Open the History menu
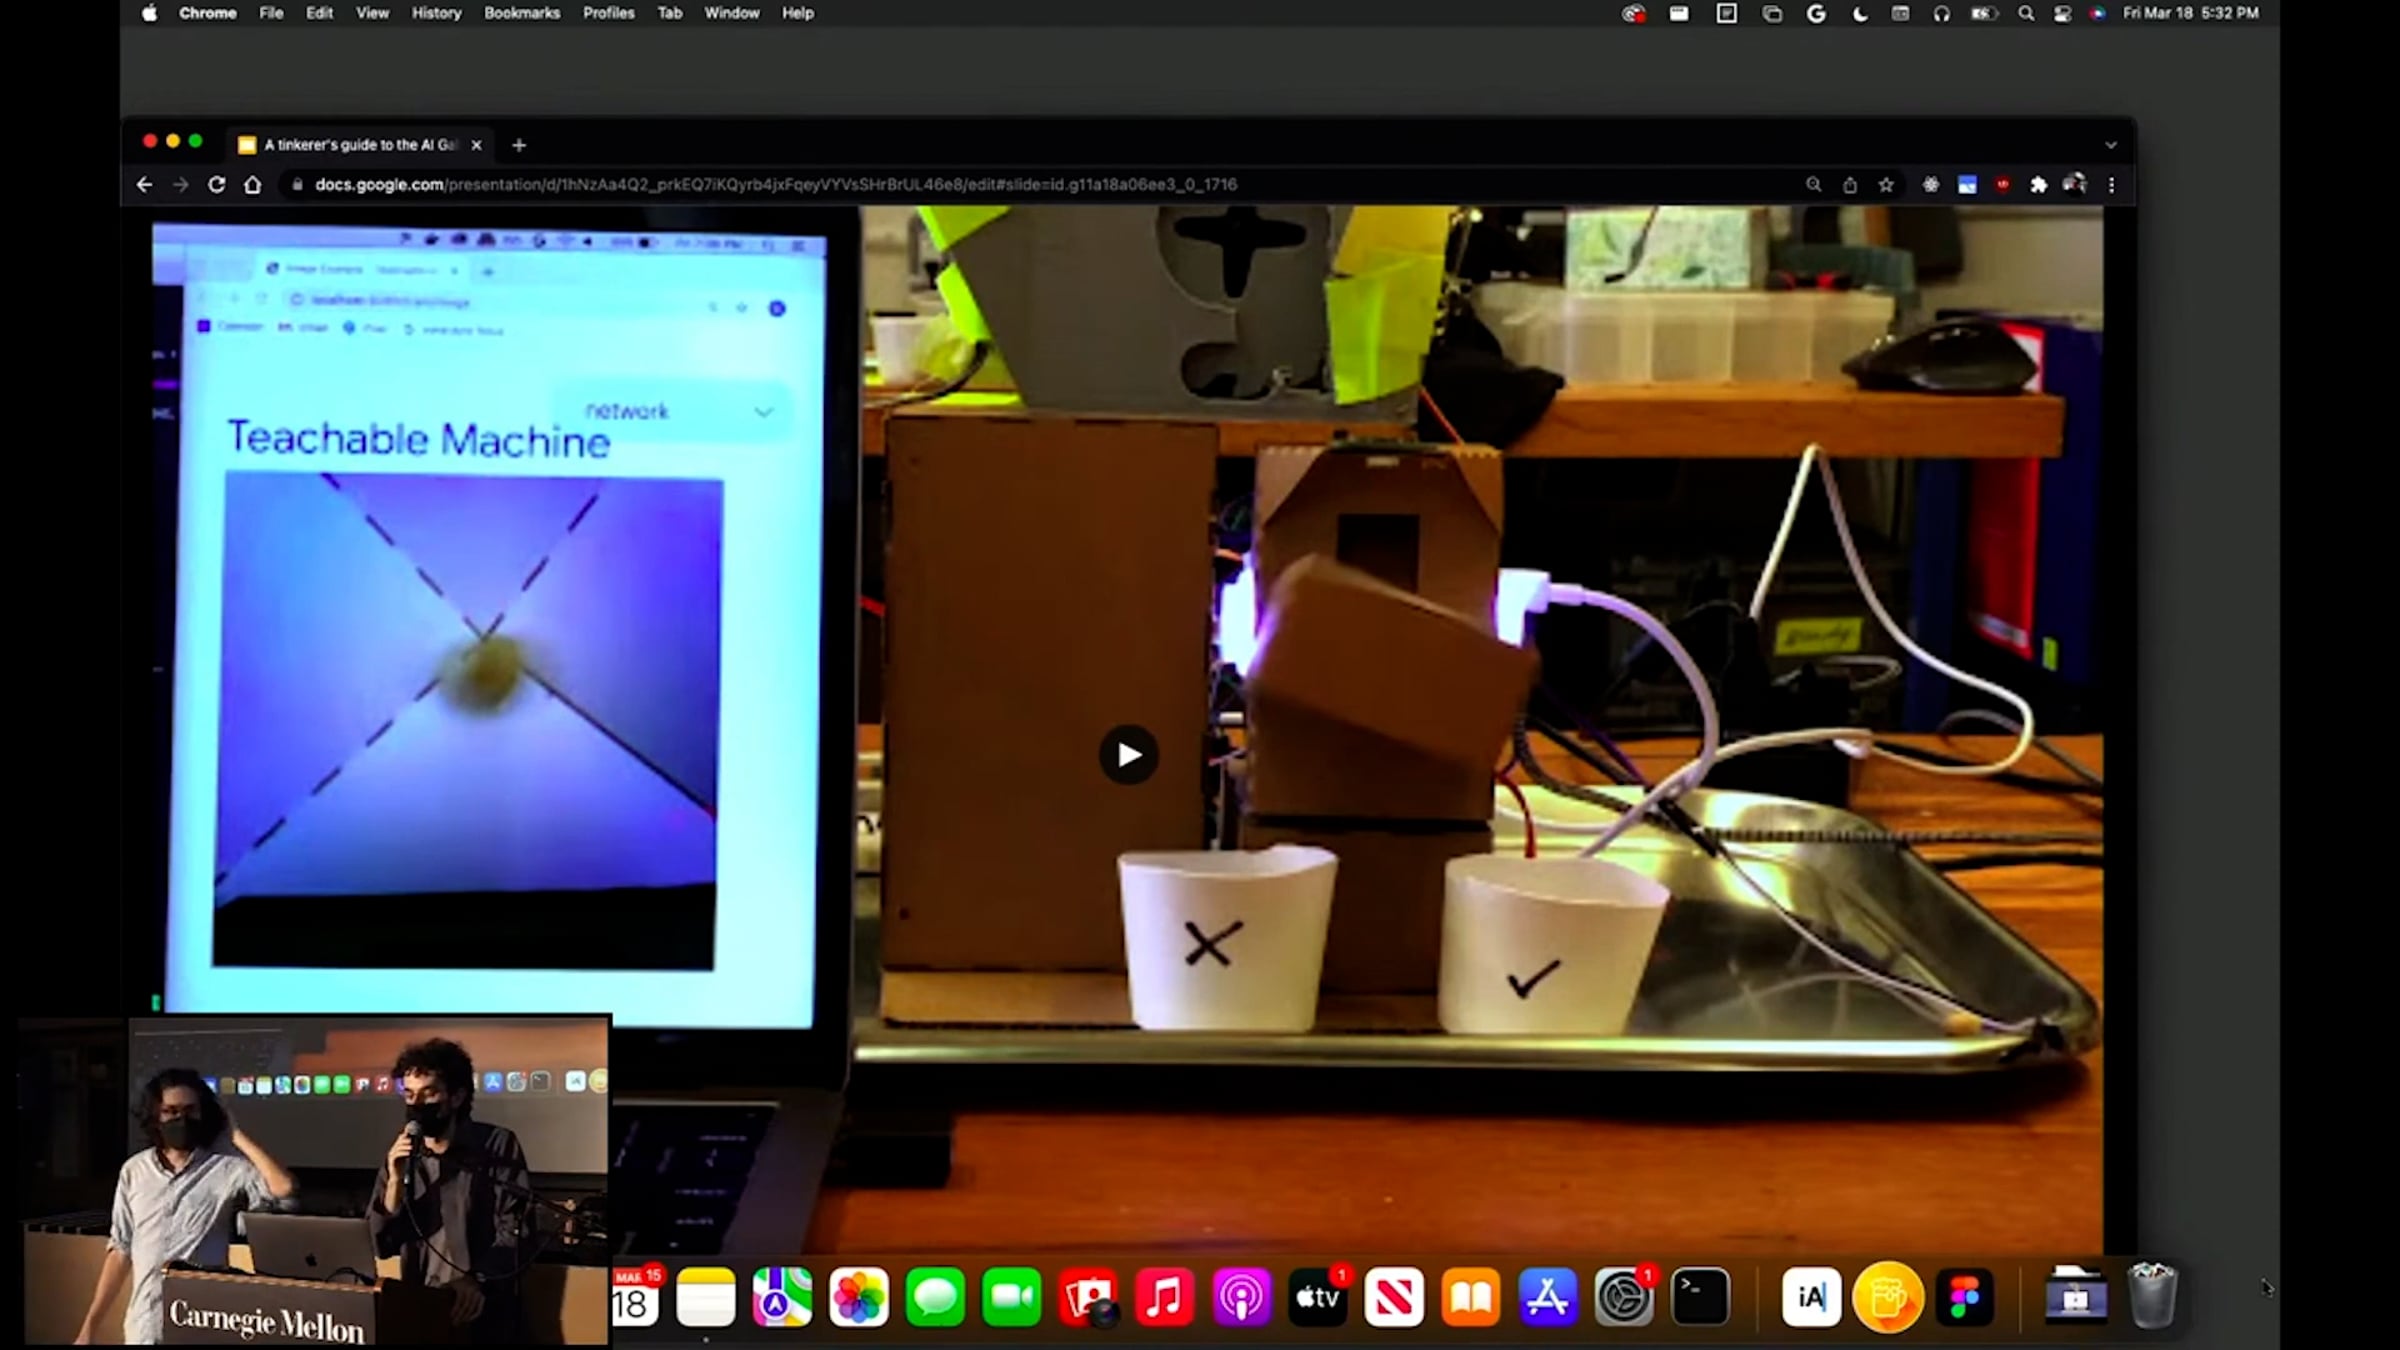2400x1350 pixels. 436,13
